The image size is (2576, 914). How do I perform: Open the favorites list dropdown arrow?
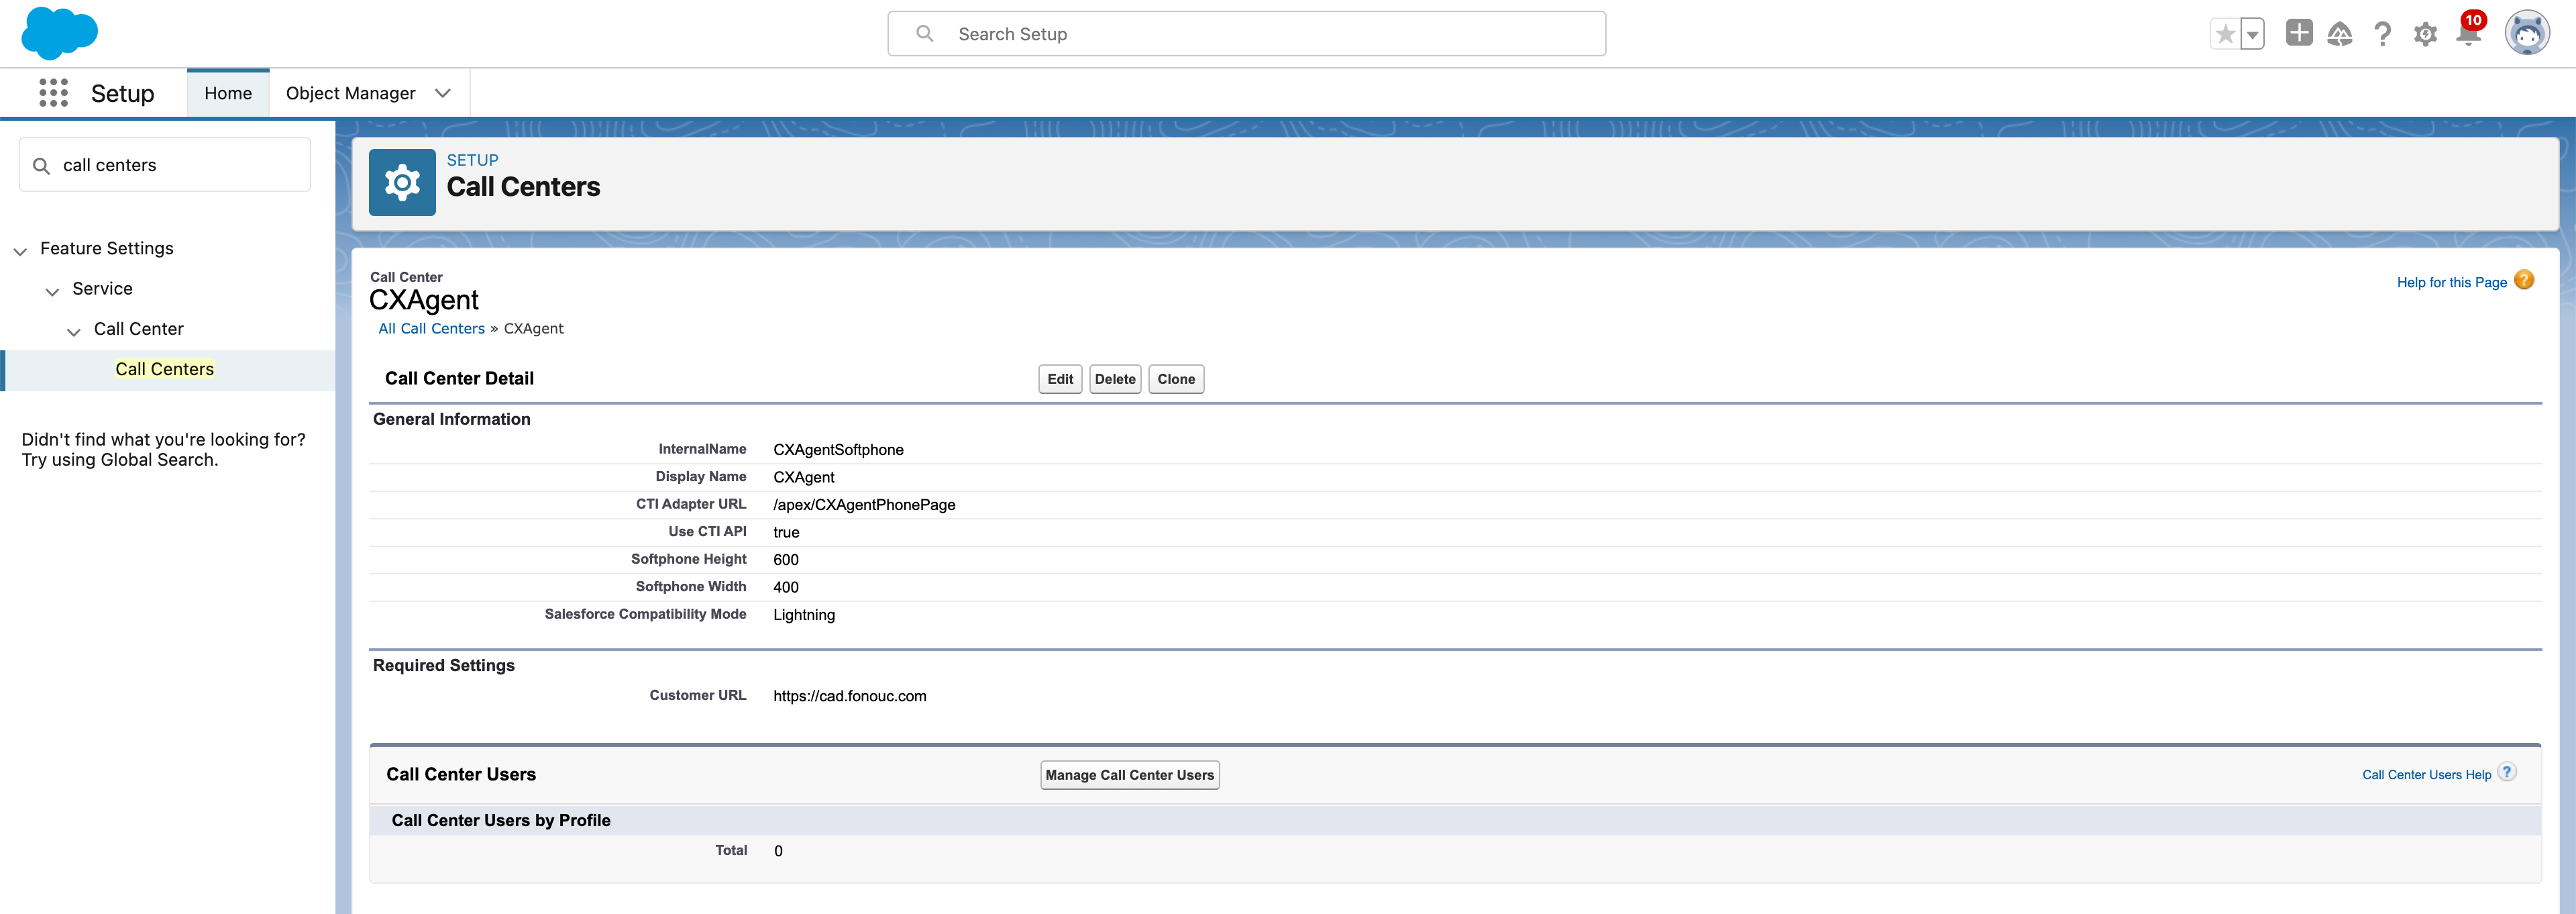click(x=2252, y=34)
